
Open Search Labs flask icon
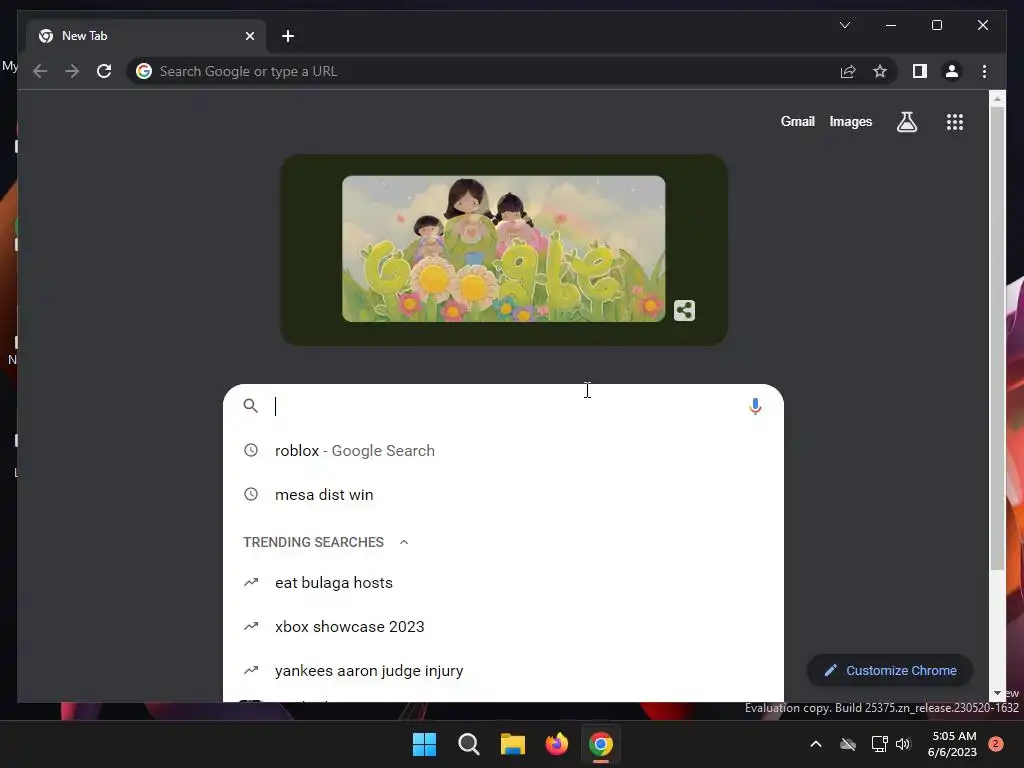coord(906,121)
